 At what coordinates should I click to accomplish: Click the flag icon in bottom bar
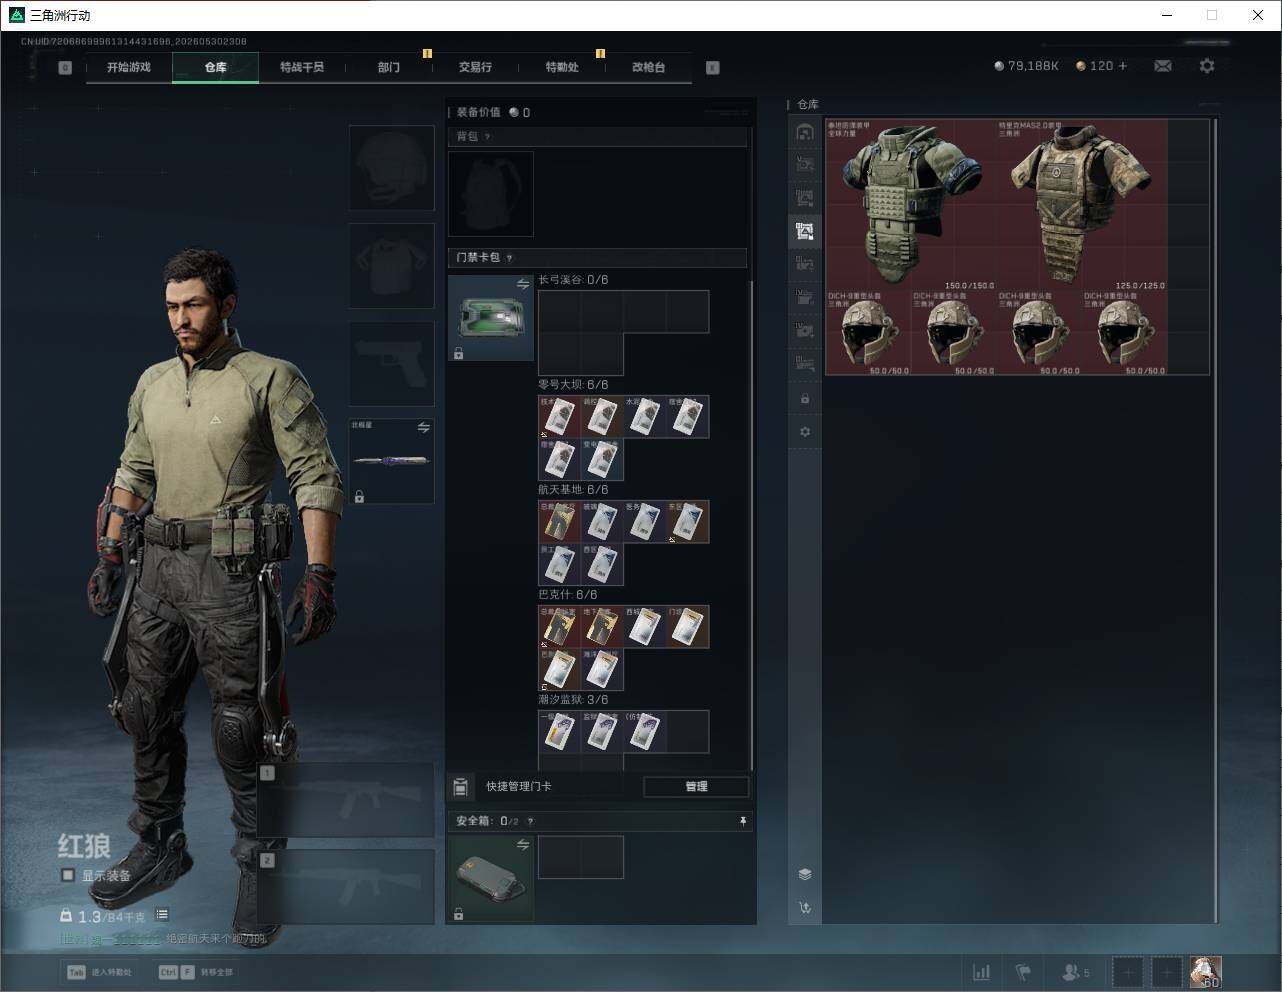pyautogui.click(x=1023, y=972)
